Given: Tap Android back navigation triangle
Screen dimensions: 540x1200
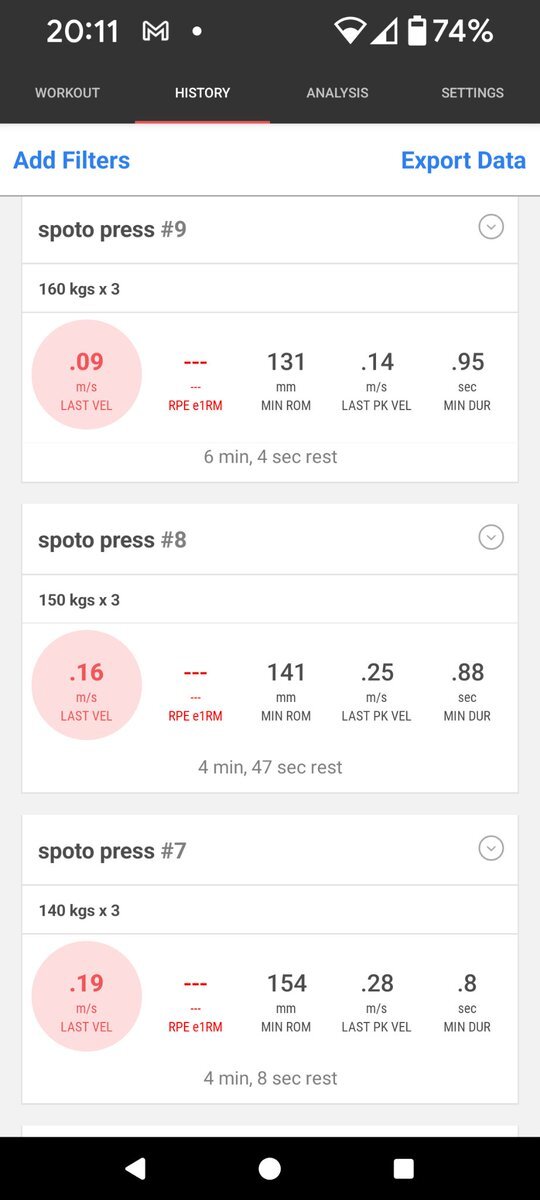Looking at the screenshot, I should coord(135,1168).
